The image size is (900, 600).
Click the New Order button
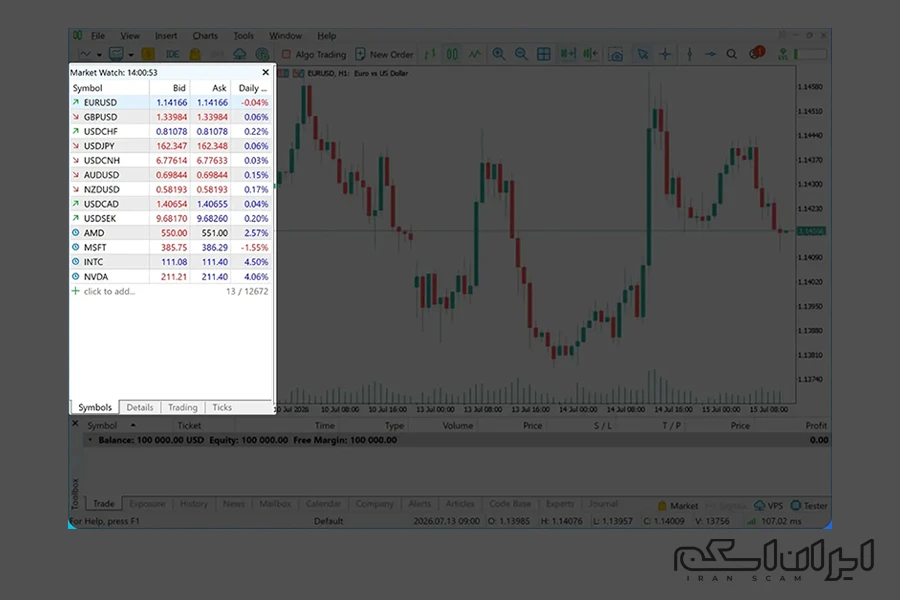click(x=384, y=55)
